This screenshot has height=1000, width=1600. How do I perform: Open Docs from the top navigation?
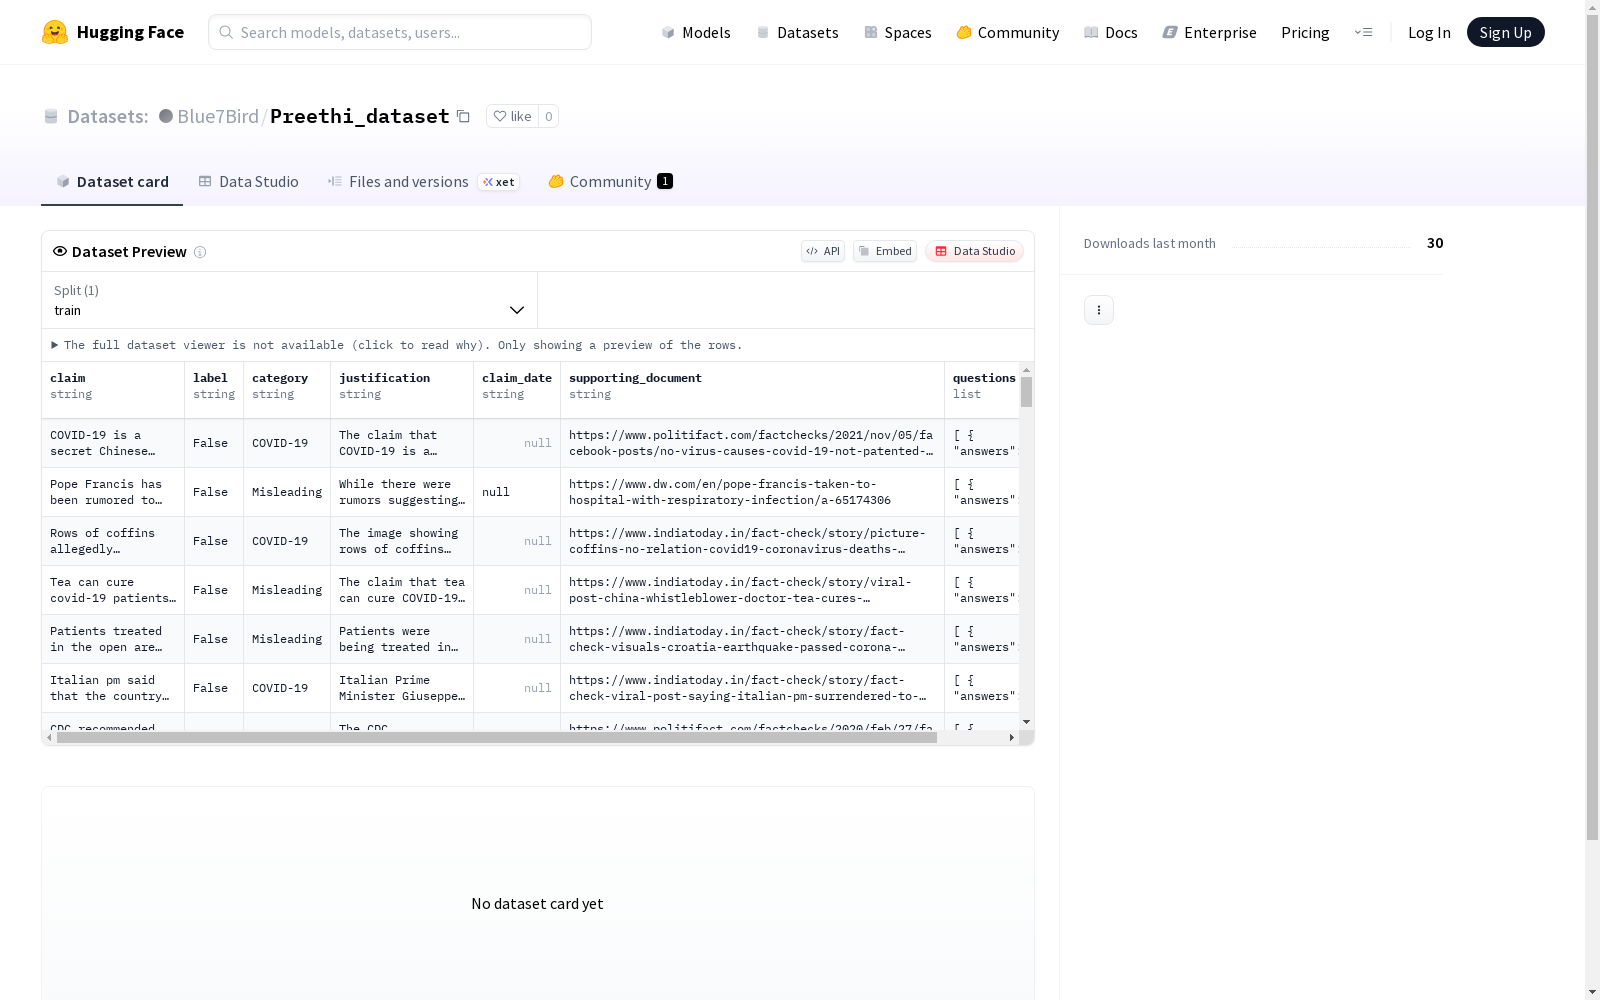[x=1110, y=32]
